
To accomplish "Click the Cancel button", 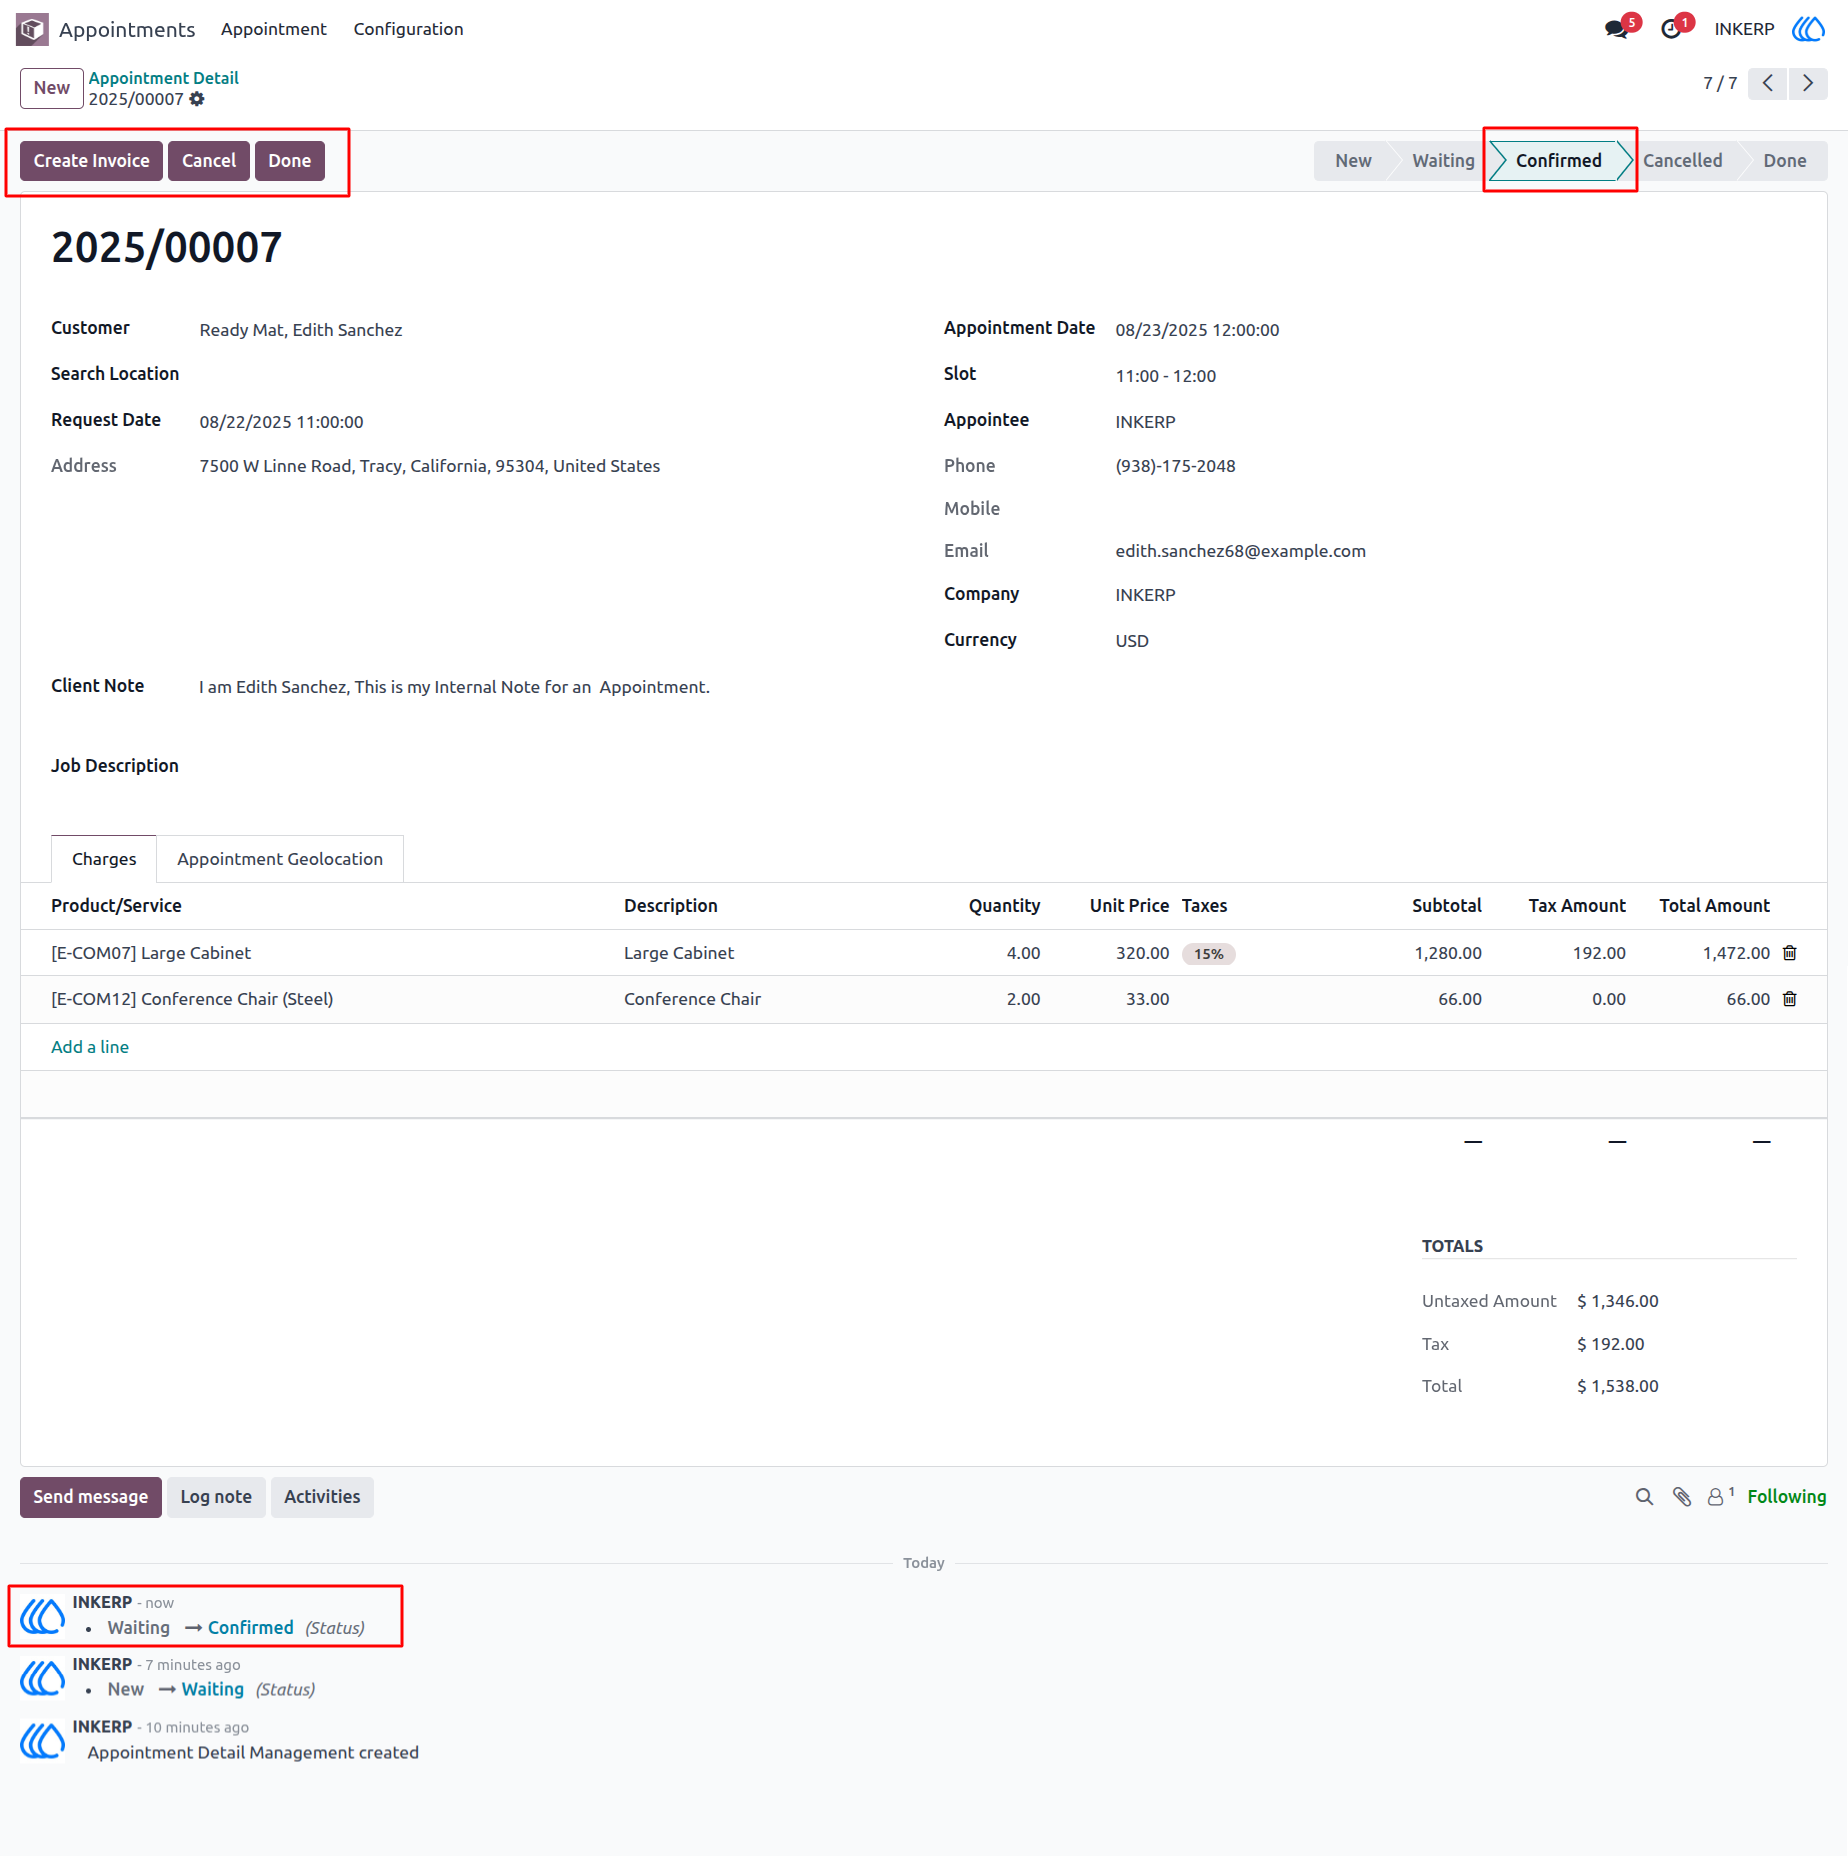I will point(209,161).
